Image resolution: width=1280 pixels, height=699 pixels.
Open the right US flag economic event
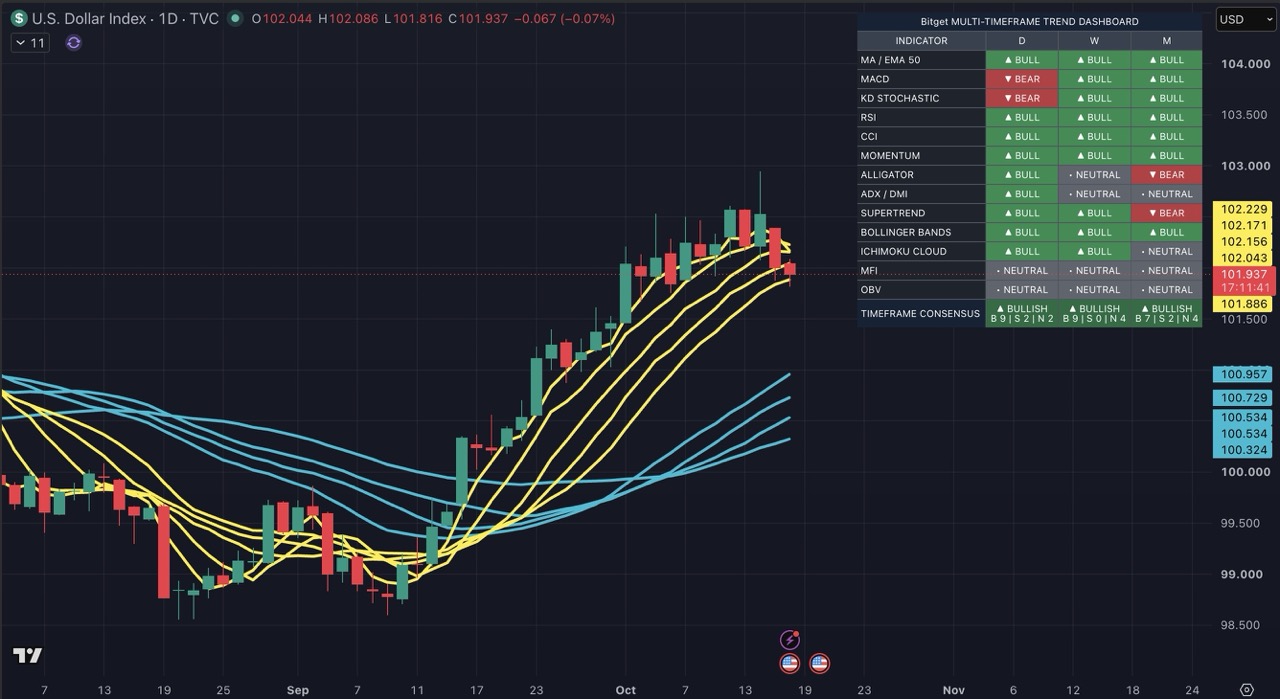pyautogui.click(x=819, y=662)
